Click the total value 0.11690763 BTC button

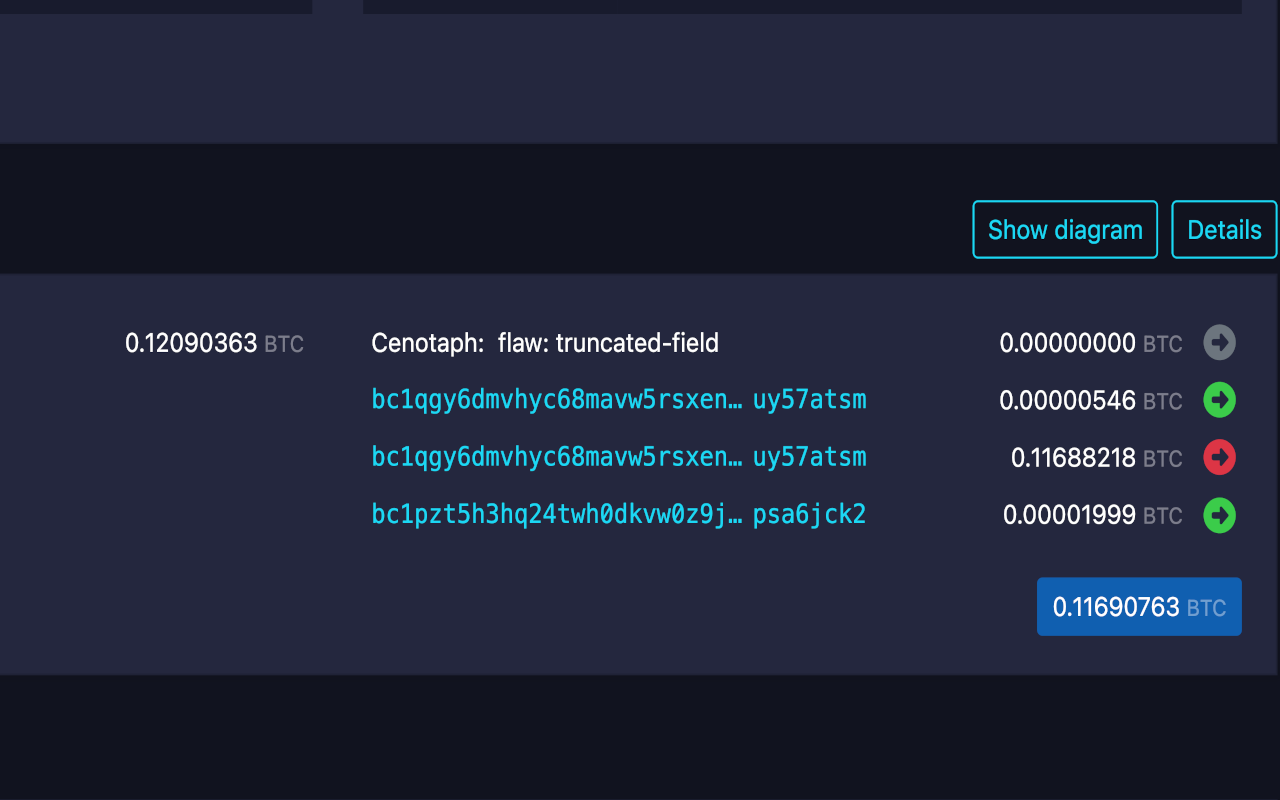(1138, 606)
